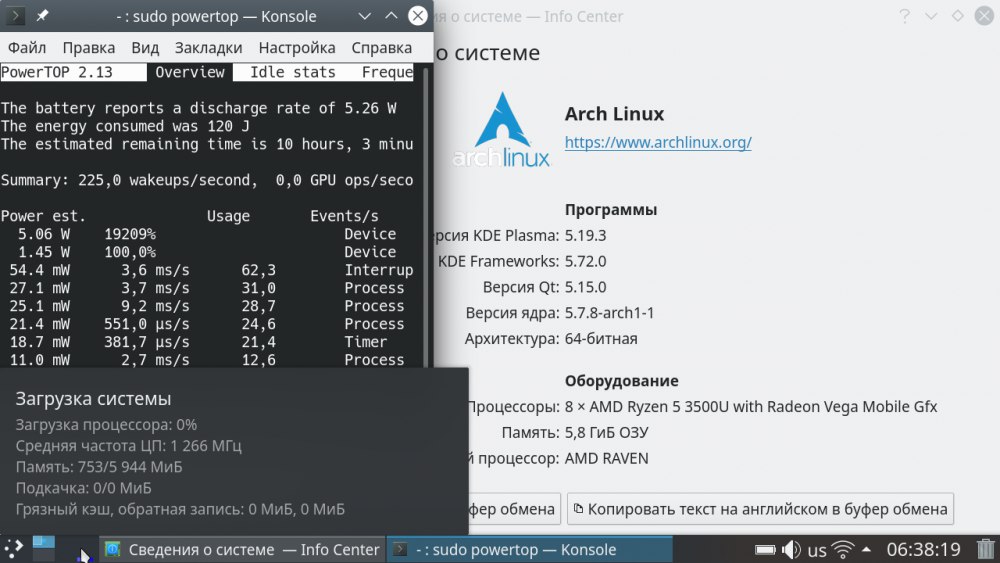Open the Файл menu in Konsole
Screen dimensions: 1000x563
[x=27, y=48]
